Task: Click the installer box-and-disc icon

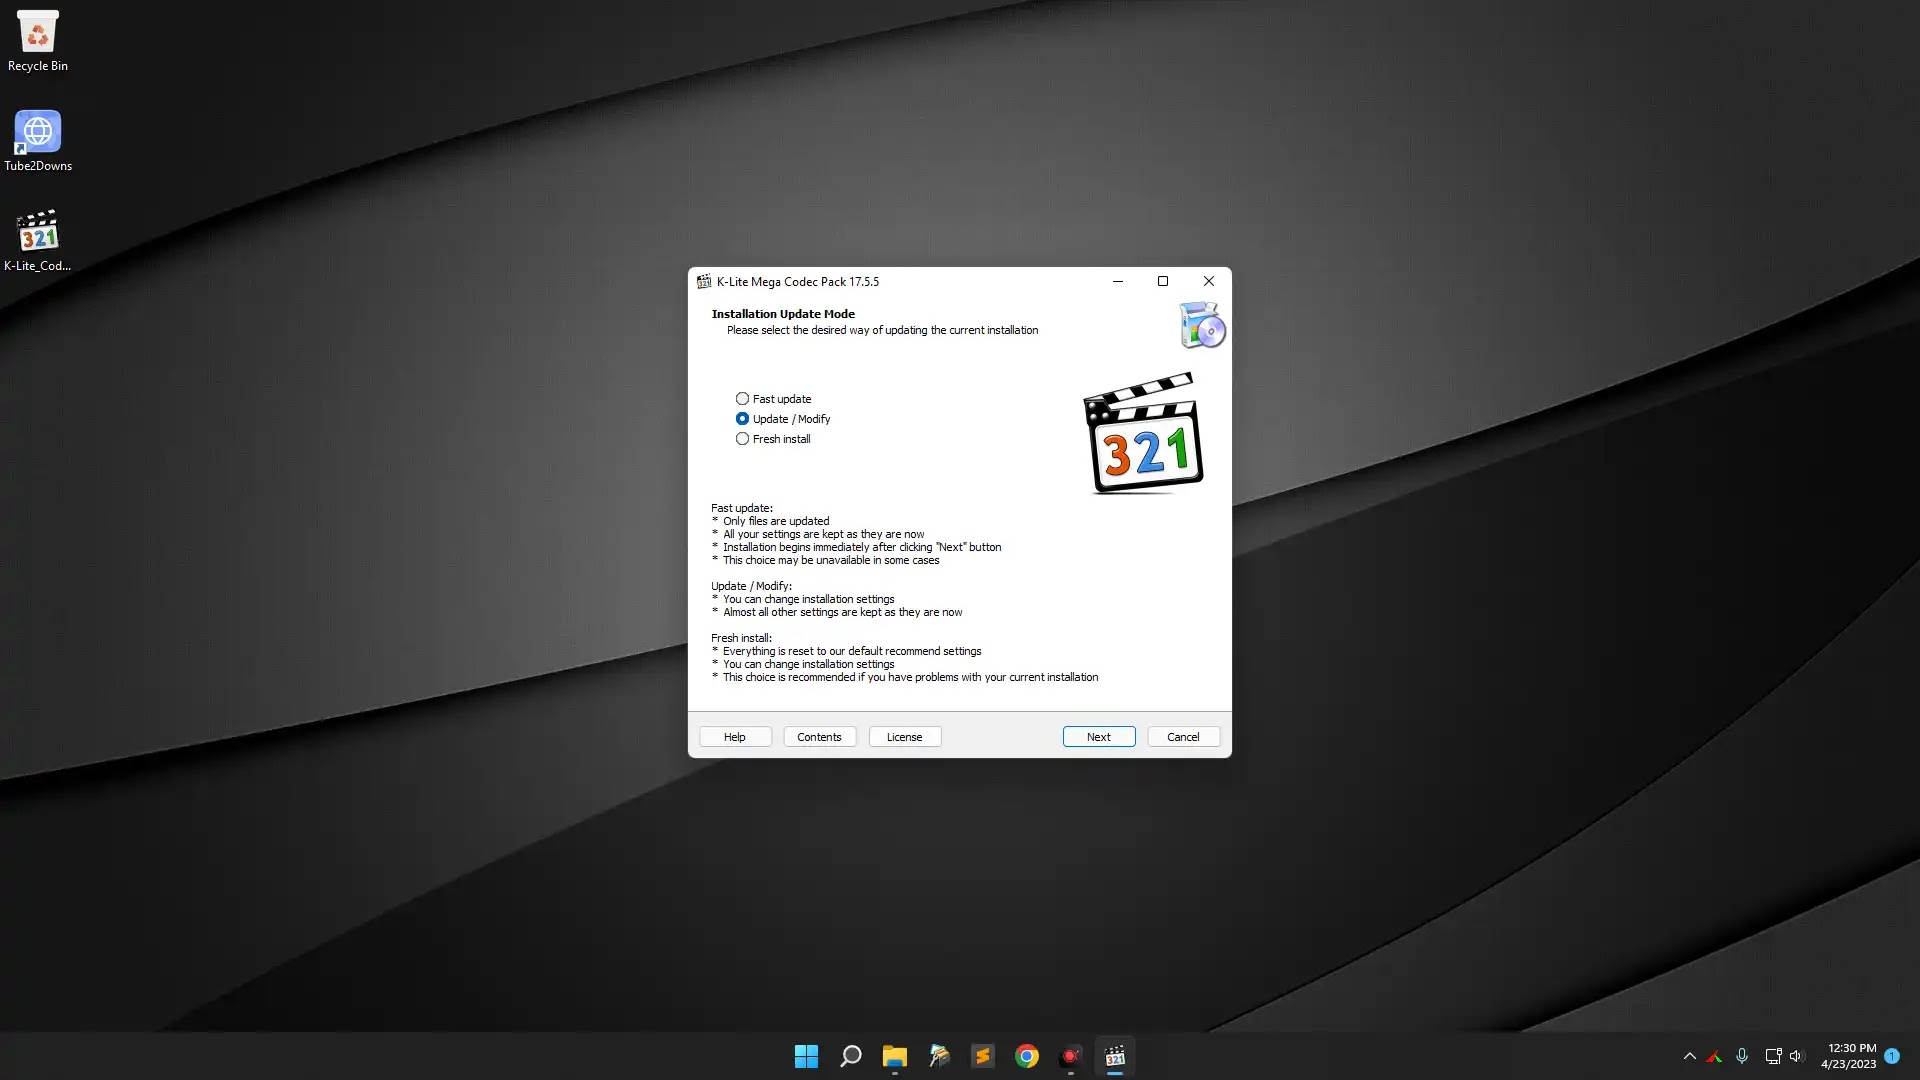Action: (x=1202, y=325)
